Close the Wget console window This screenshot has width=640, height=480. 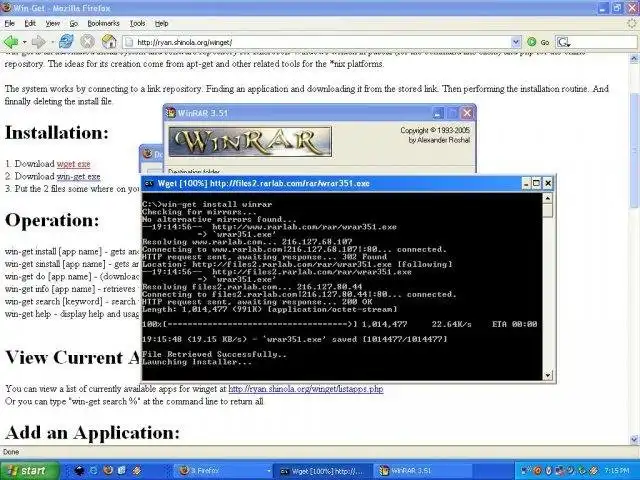(x=548, y=184)
